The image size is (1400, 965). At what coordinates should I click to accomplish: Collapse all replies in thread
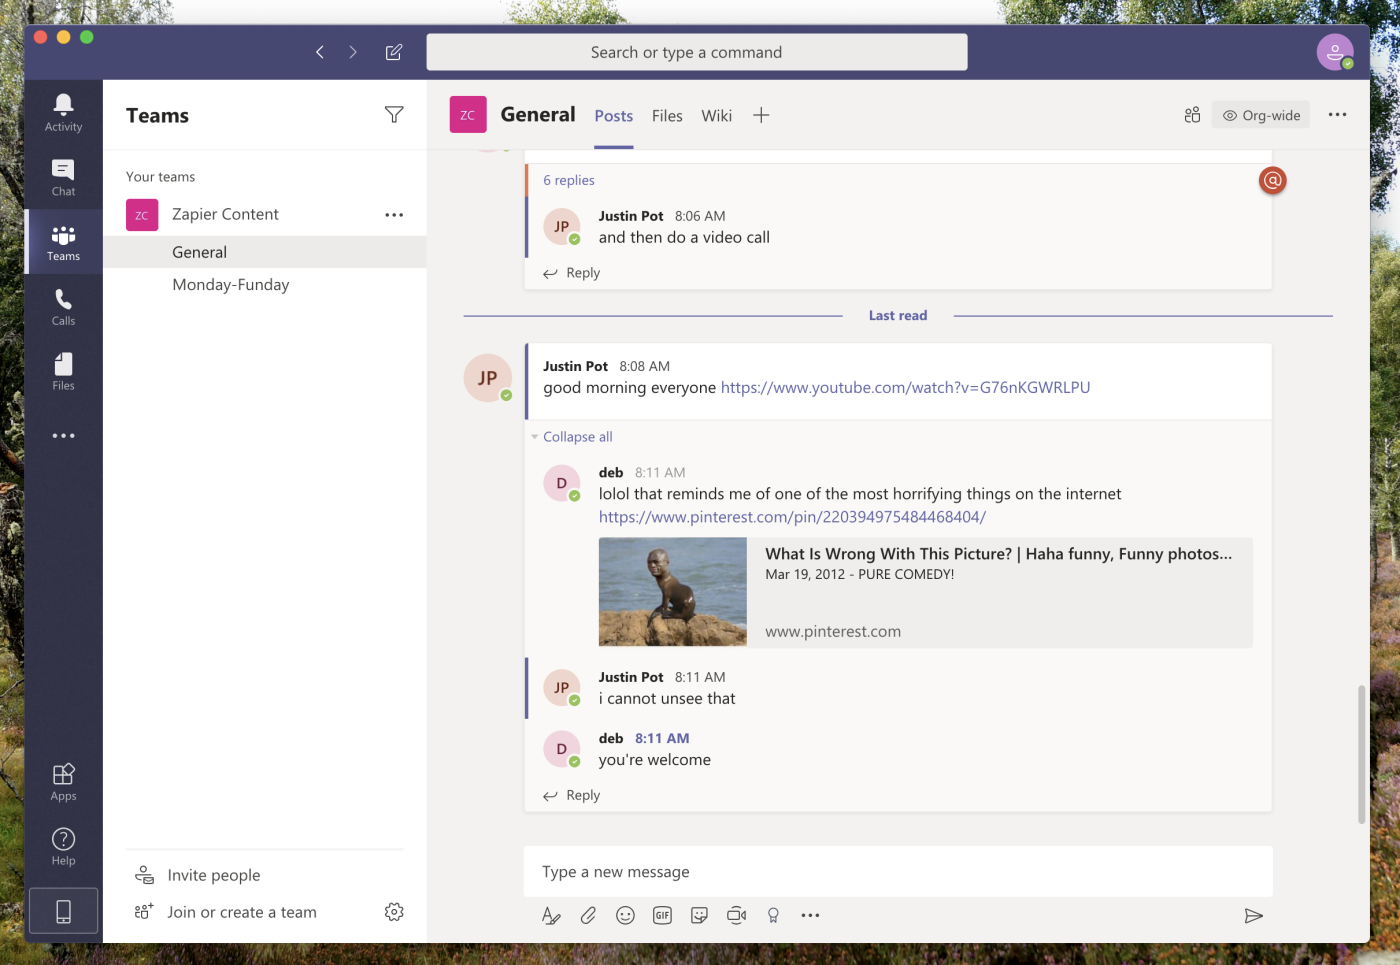577,437
